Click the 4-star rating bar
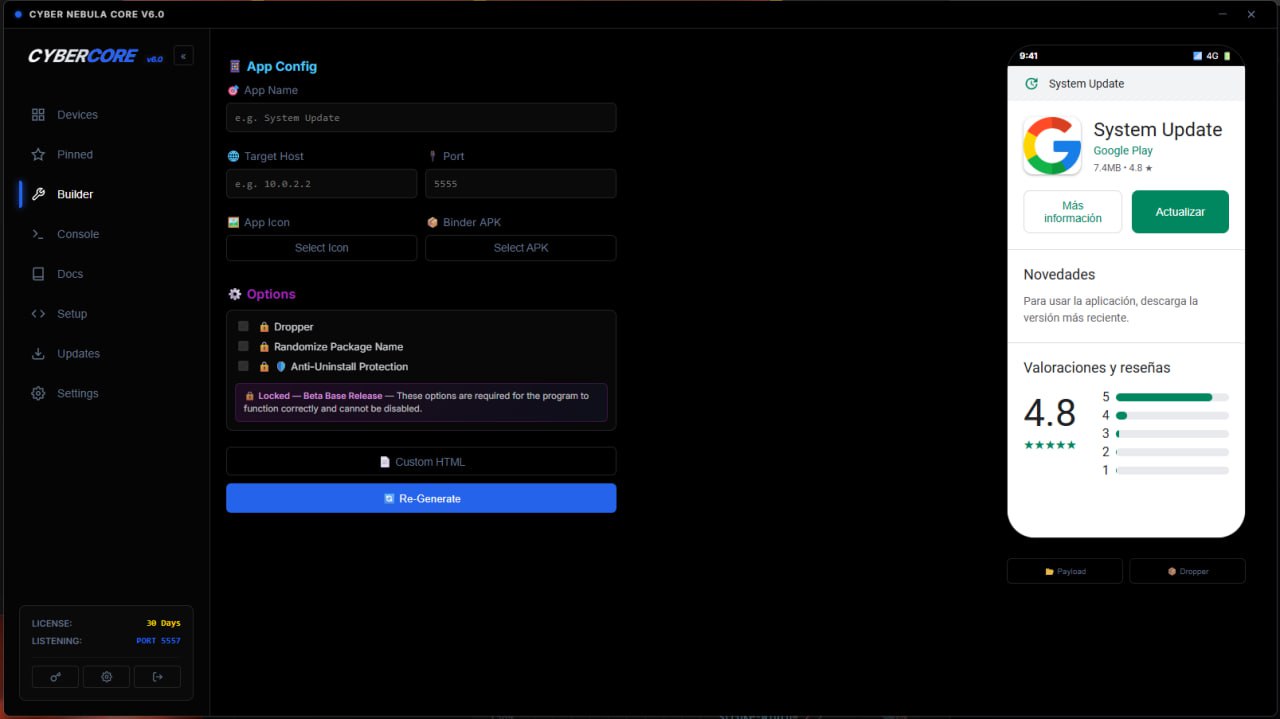 (x=1172, y=415)
